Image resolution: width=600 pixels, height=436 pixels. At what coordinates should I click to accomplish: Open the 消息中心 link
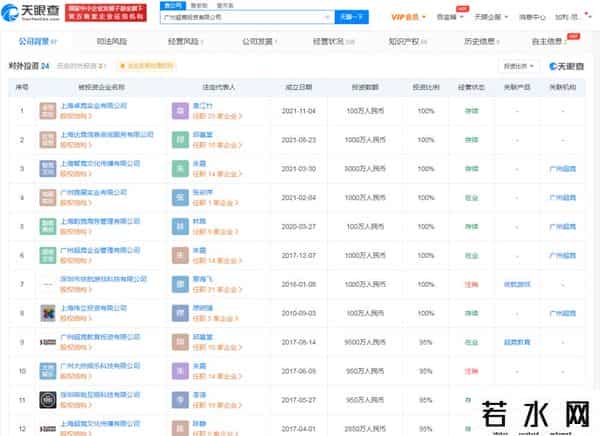(x=532, y=17)
